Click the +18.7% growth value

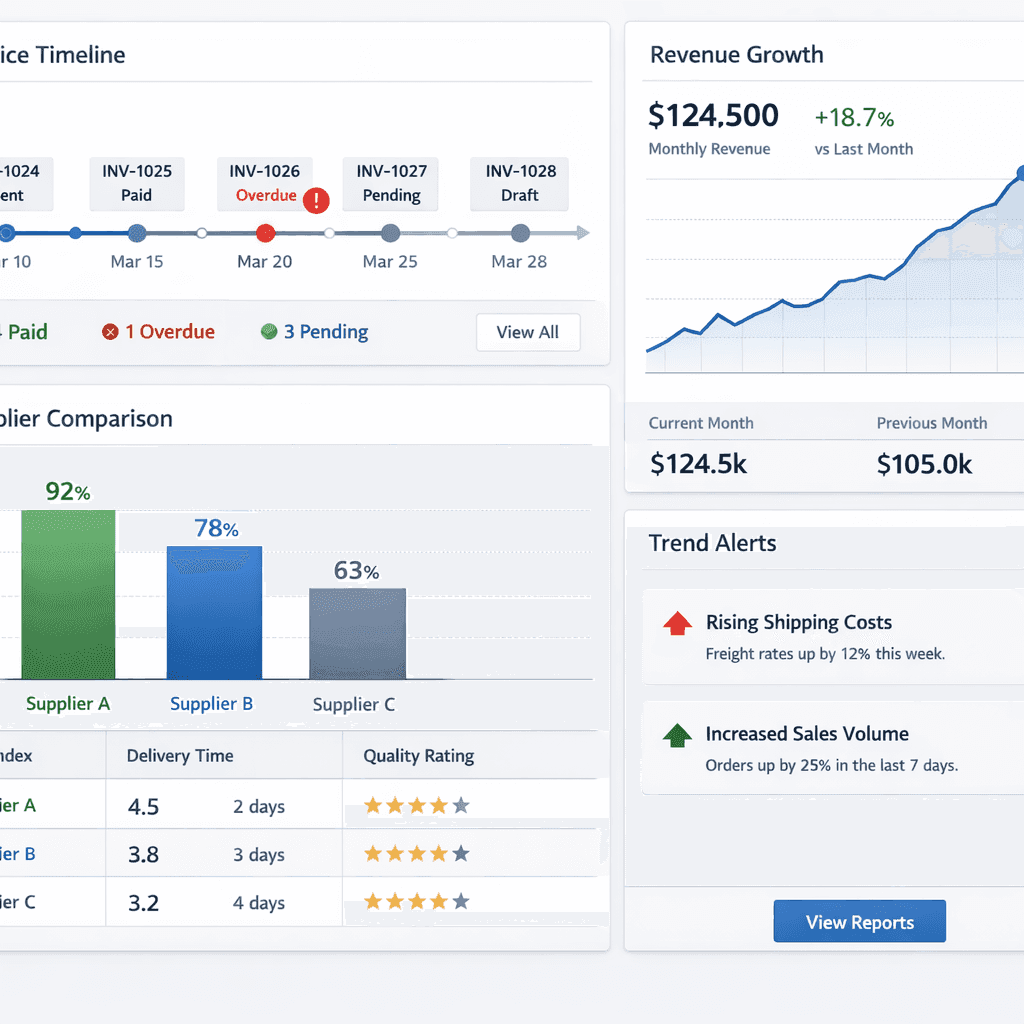[x=854, y=118]
